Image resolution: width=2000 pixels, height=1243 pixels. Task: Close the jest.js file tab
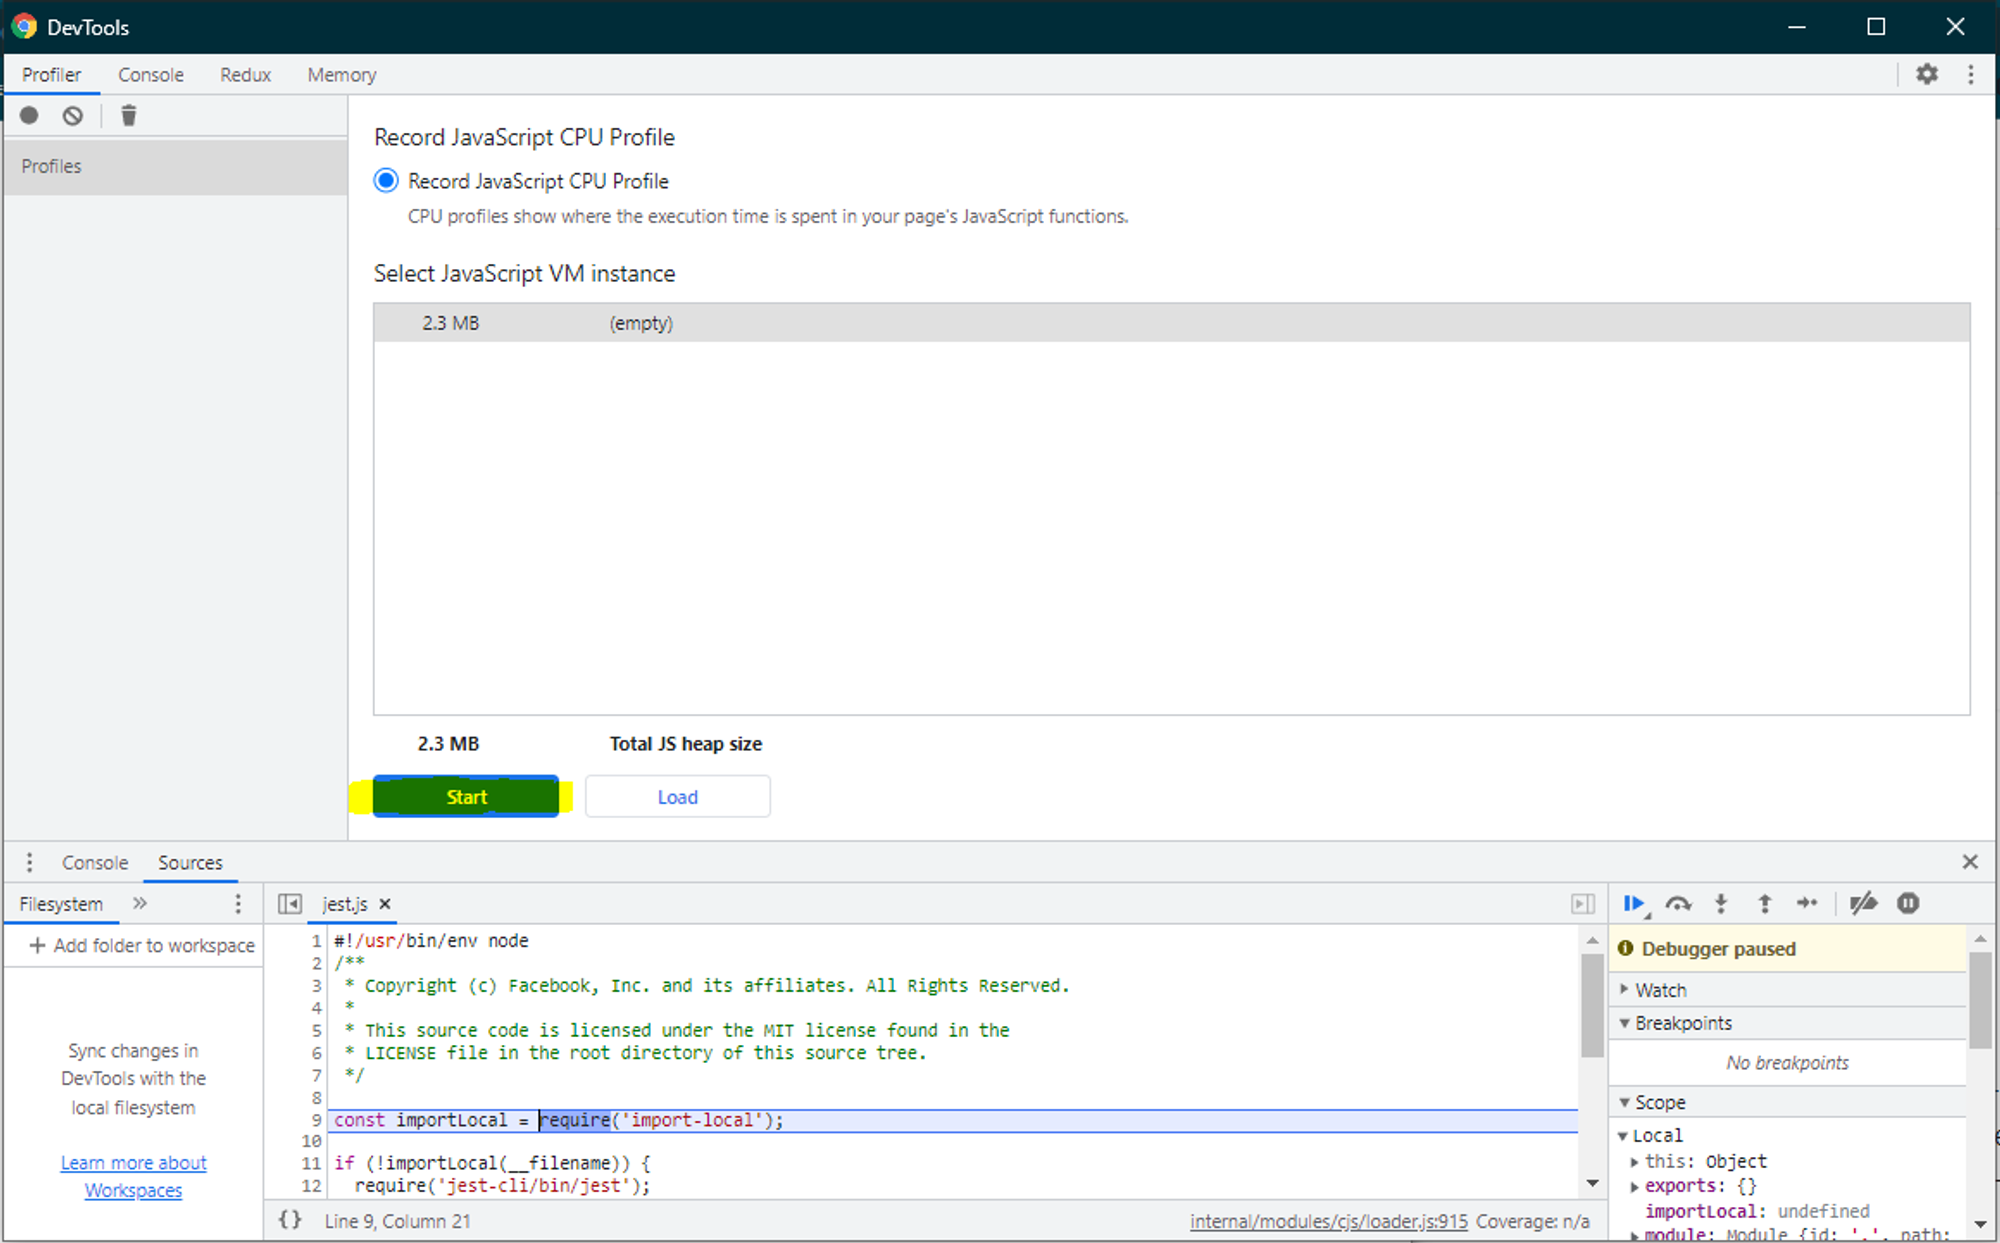[385, 904]
